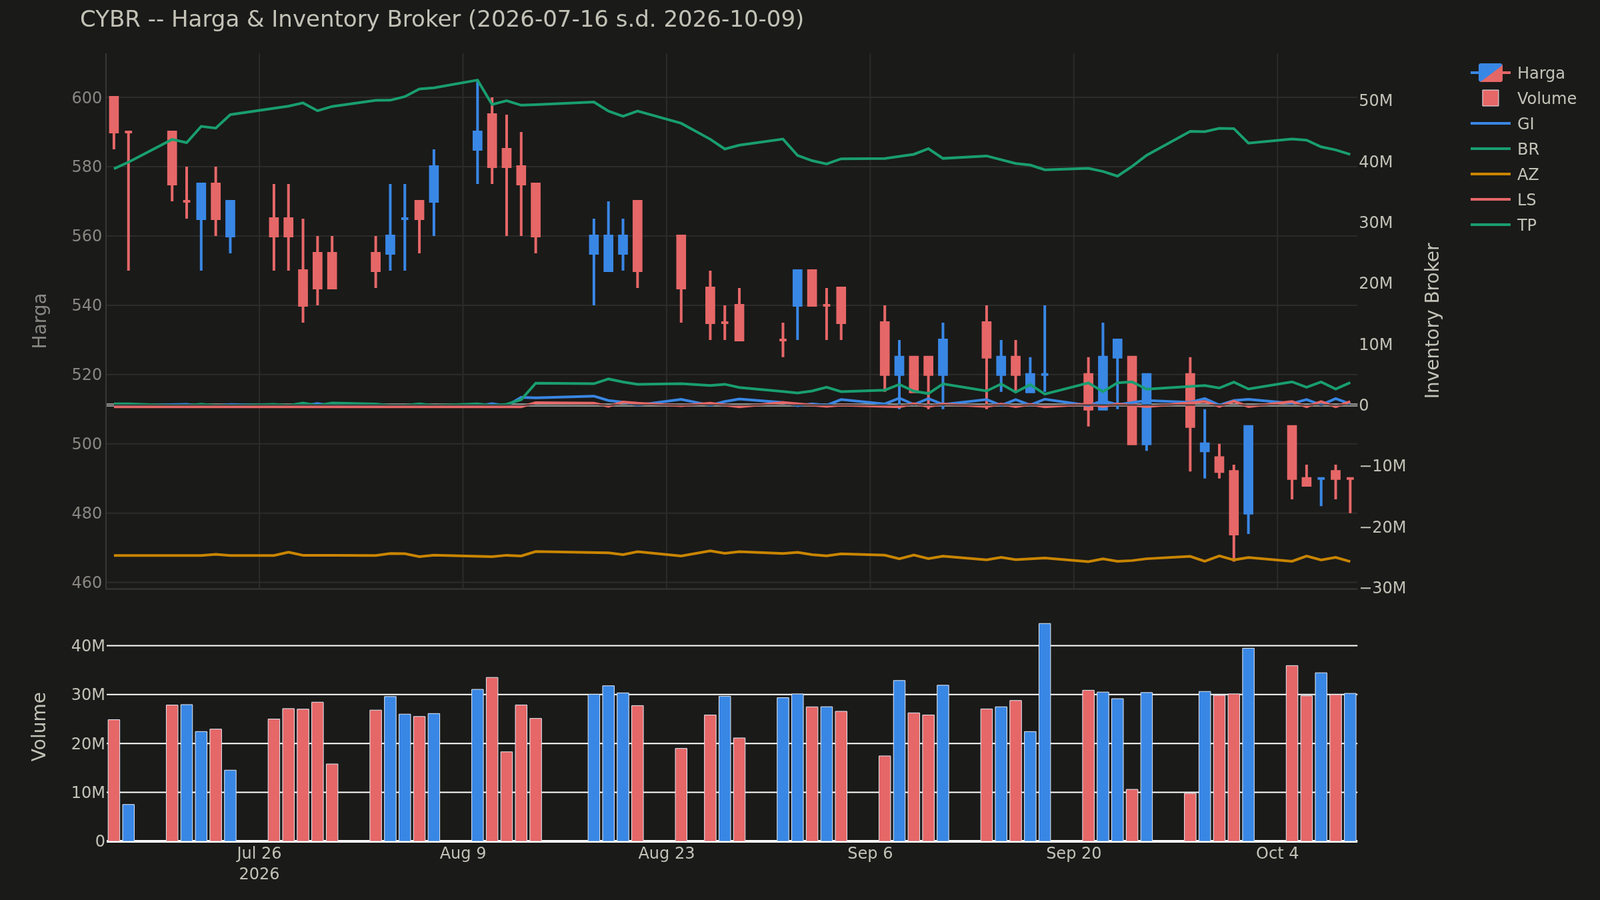This screenshot has width=1600, height=900.
Task: Click the 480 price axis label
Action: click(x=87, y=513)
